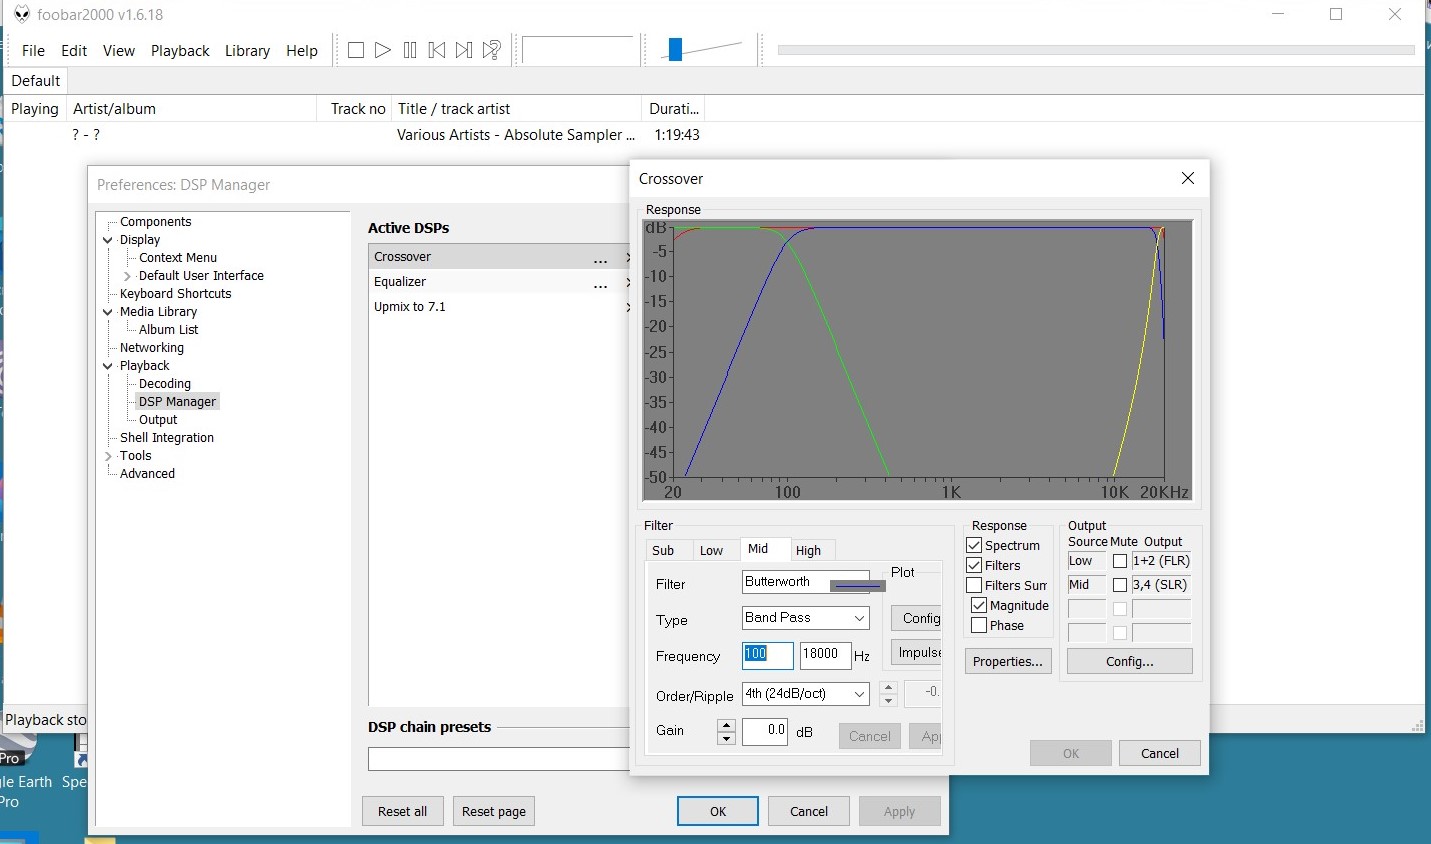Click the Output Config... button

(1129, 661)
